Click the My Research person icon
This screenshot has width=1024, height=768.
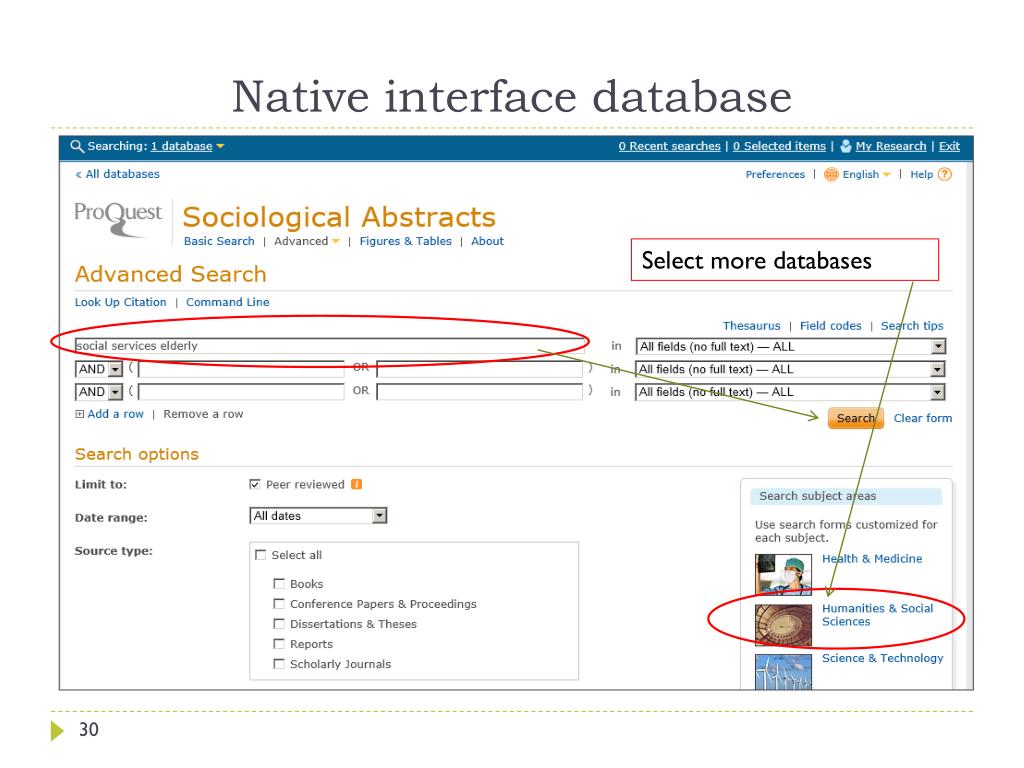click(846, 146)
